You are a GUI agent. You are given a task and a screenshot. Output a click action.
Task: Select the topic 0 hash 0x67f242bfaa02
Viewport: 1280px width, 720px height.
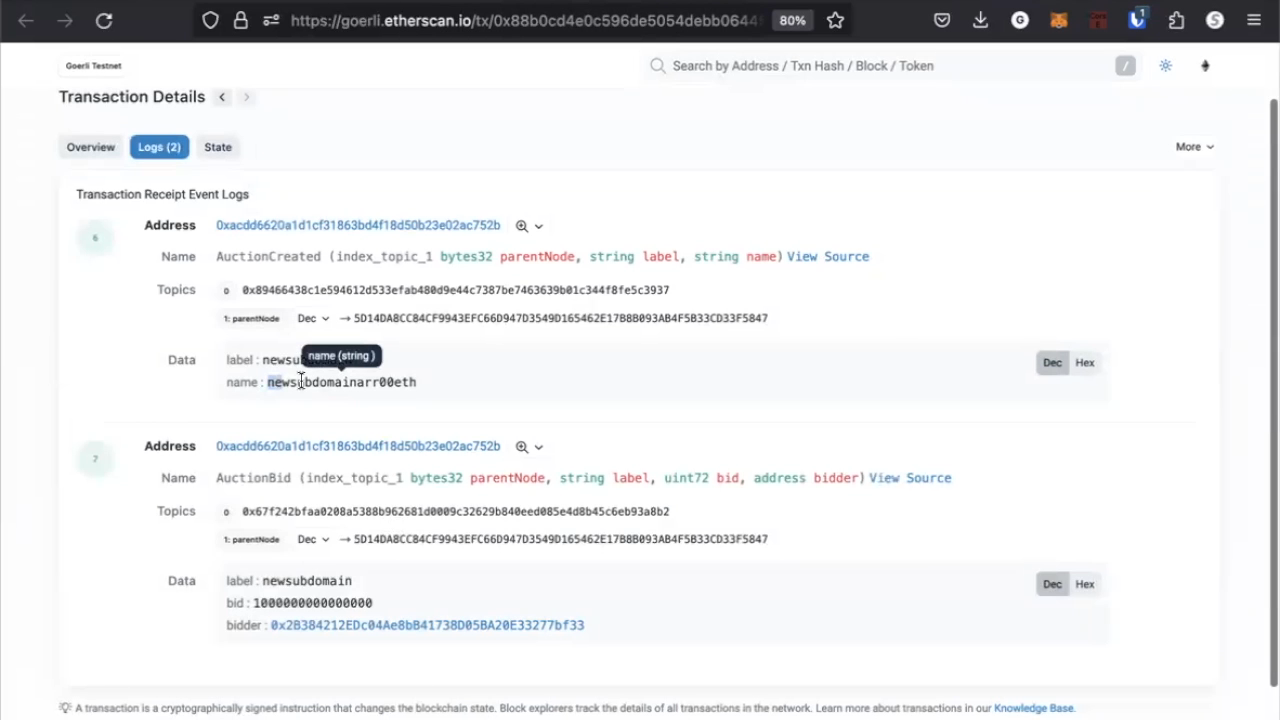[456, 511]
